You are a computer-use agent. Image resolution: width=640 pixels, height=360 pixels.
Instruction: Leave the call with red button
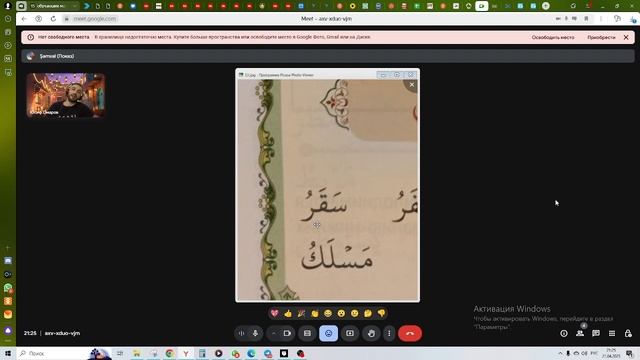coord(410,333)
